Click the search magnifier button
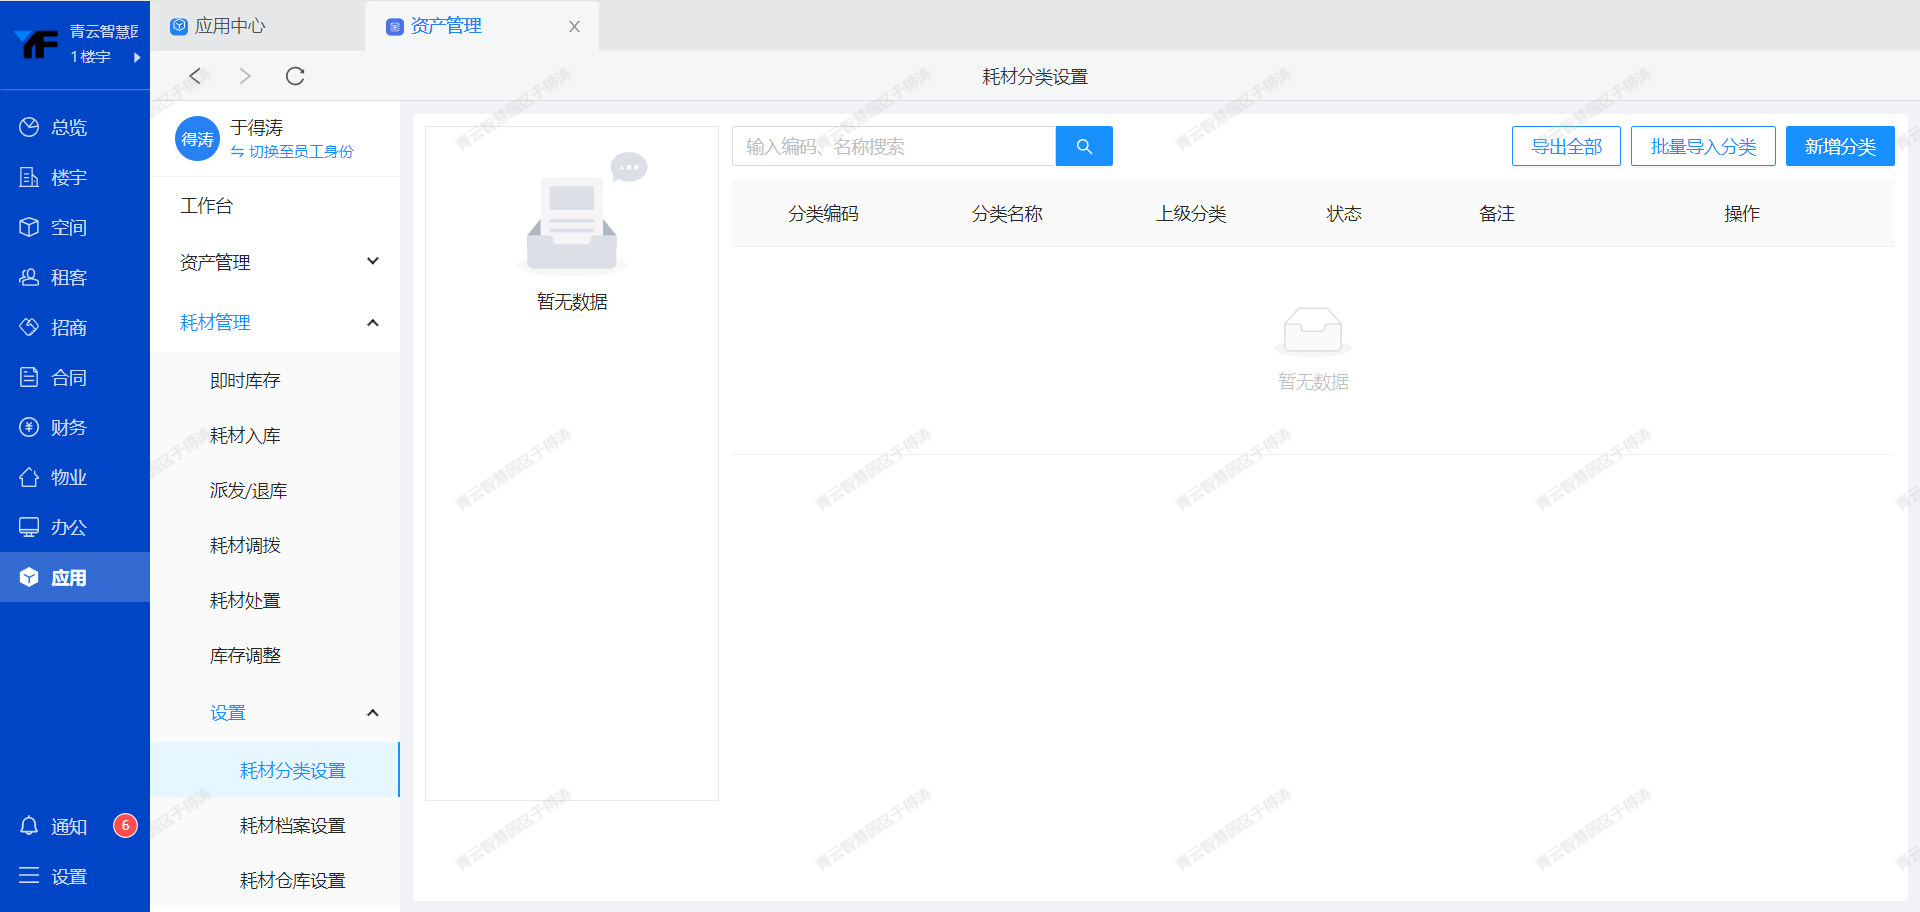This screenshot has height=912, width=1920. coord(1084,146)
